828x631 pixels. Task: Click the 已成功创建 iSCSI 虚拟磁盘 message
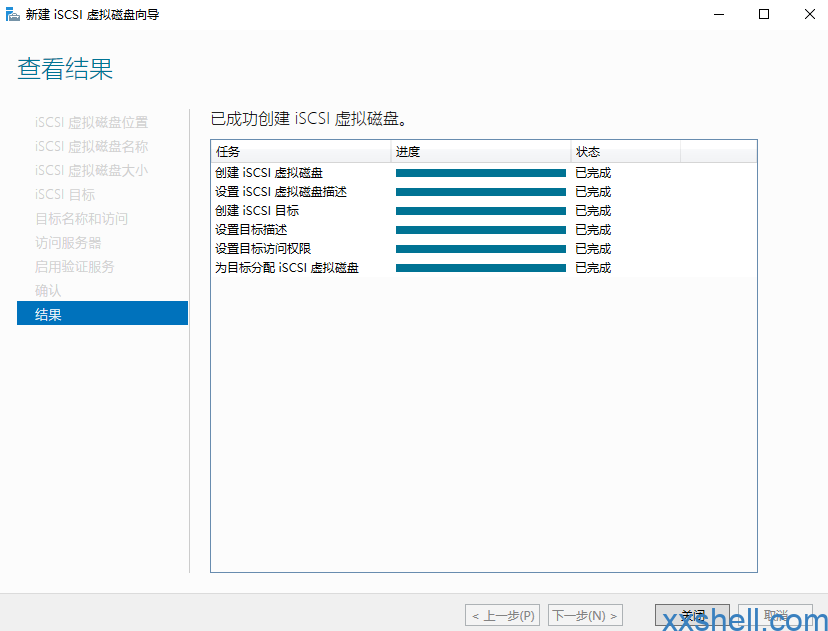click(310, 119)
